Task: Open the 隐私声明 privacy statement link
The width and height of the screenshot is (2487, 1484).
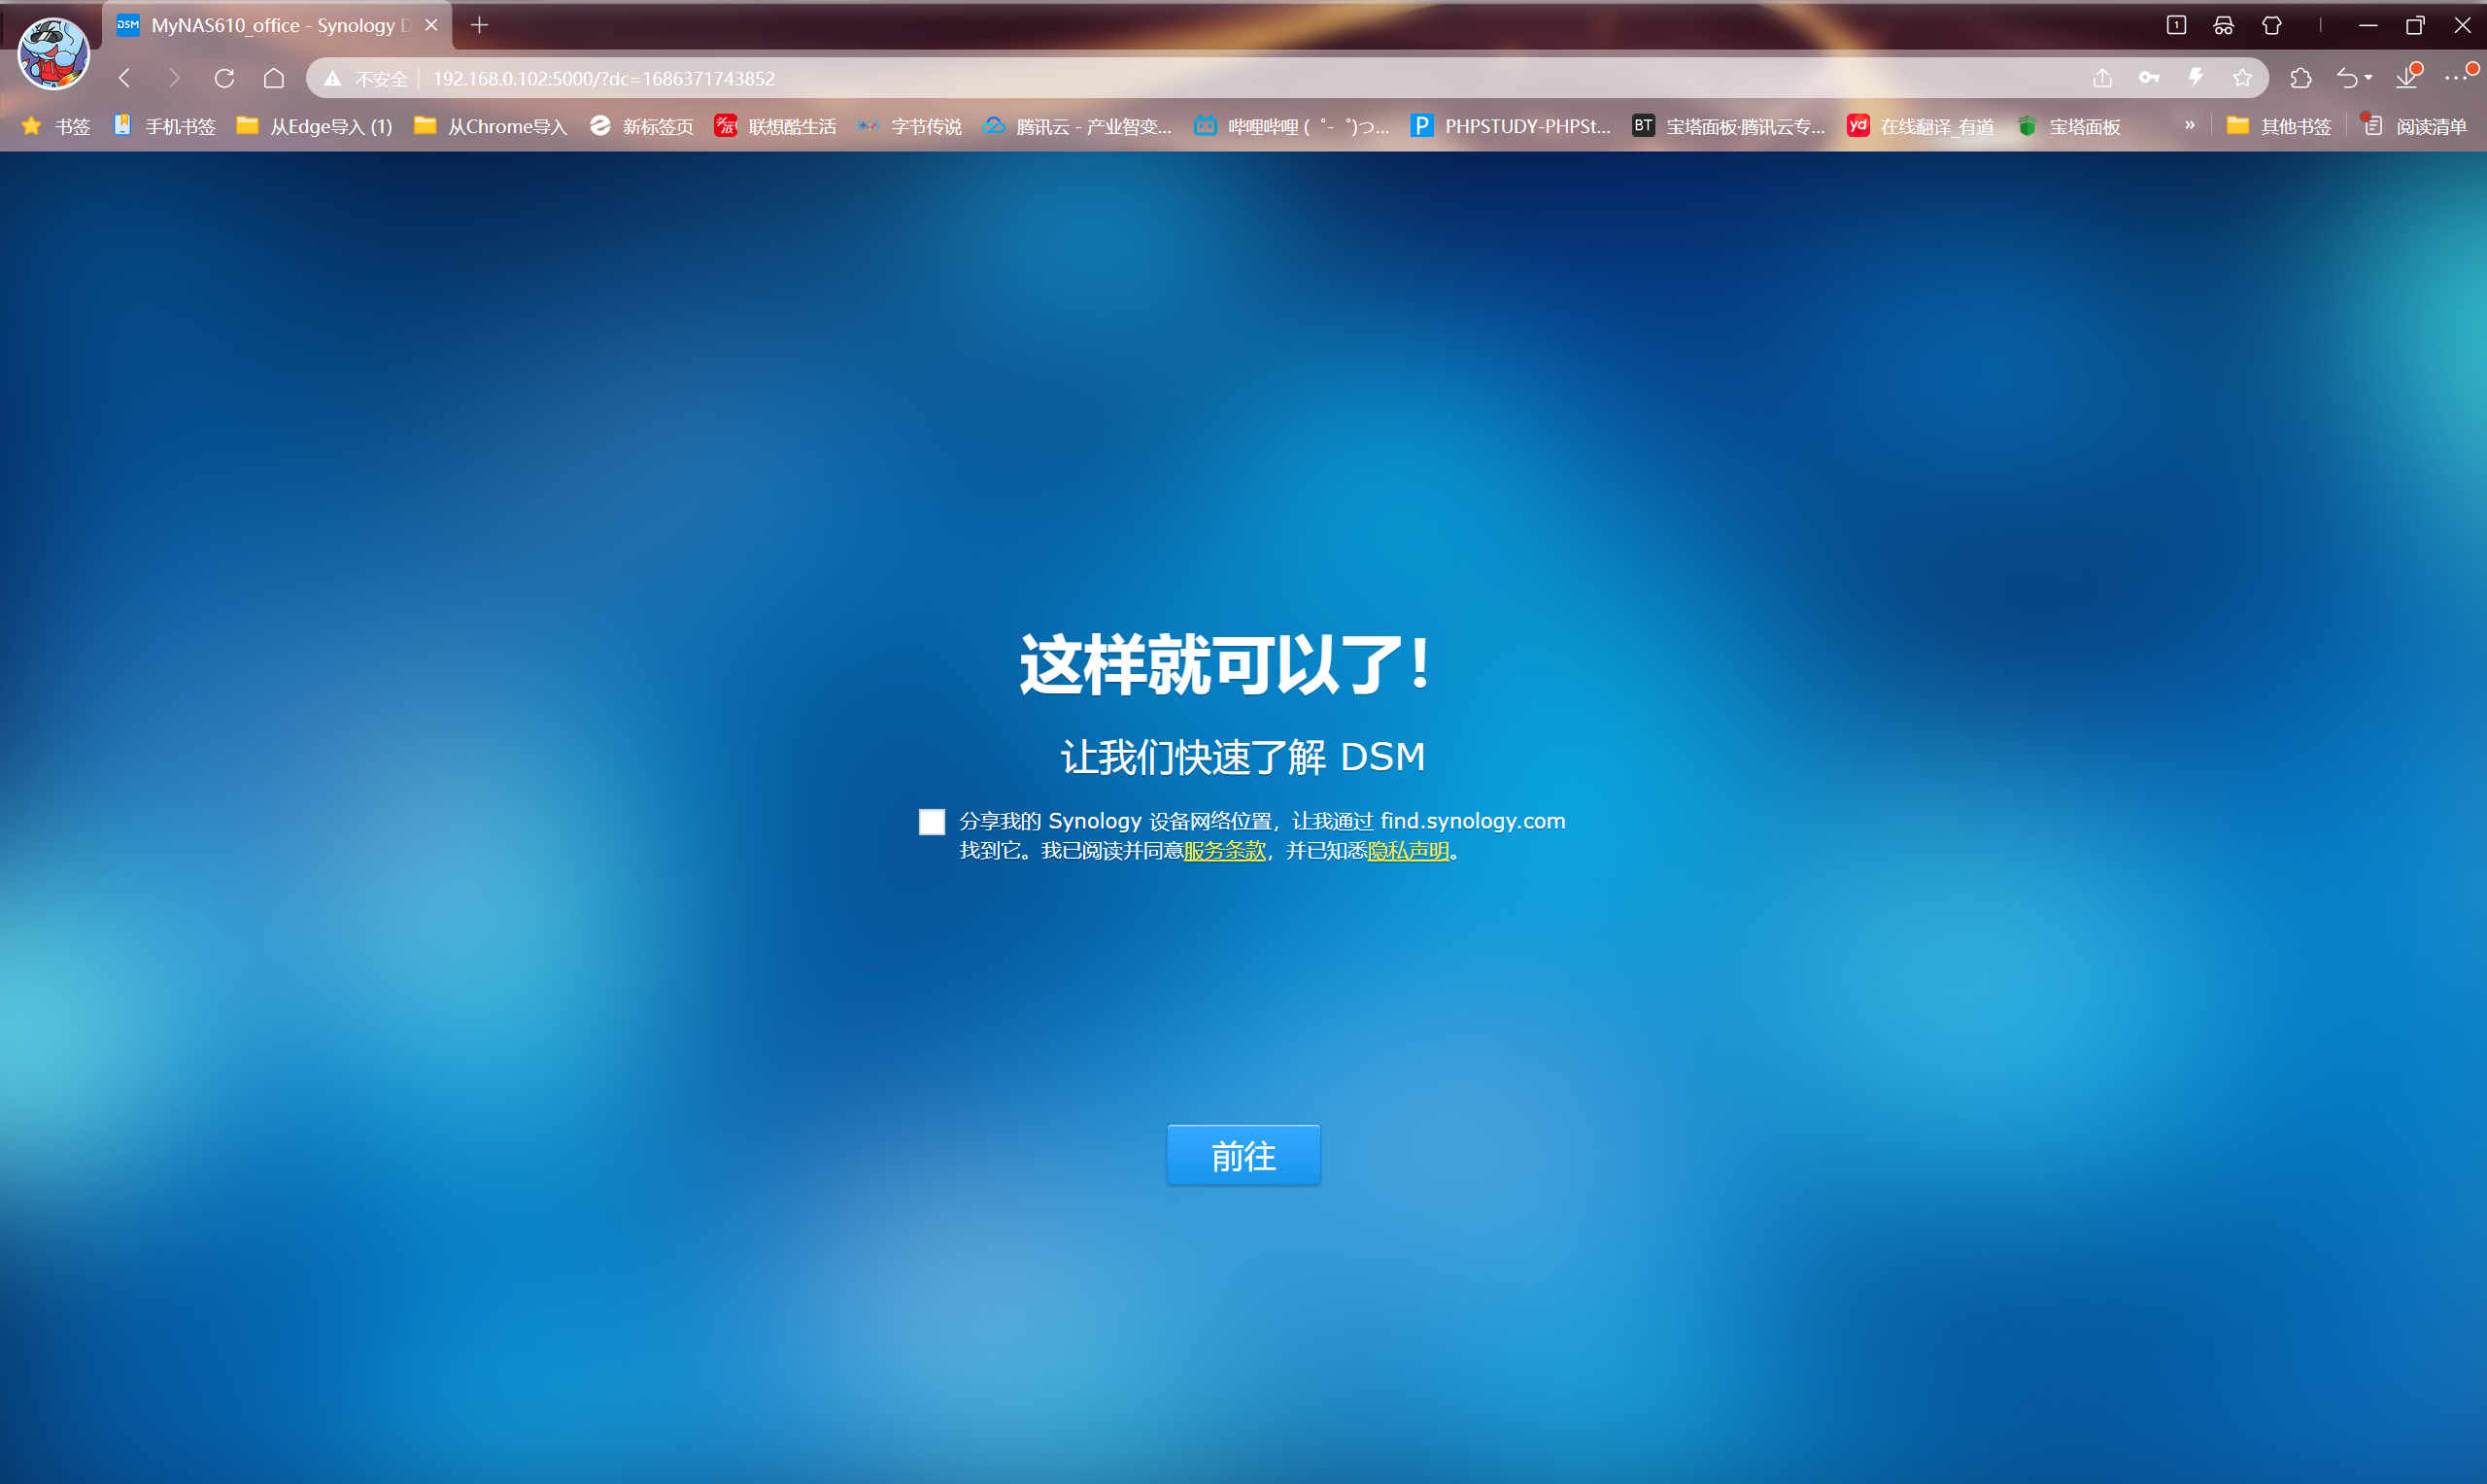Action: tap(1408, 850)
